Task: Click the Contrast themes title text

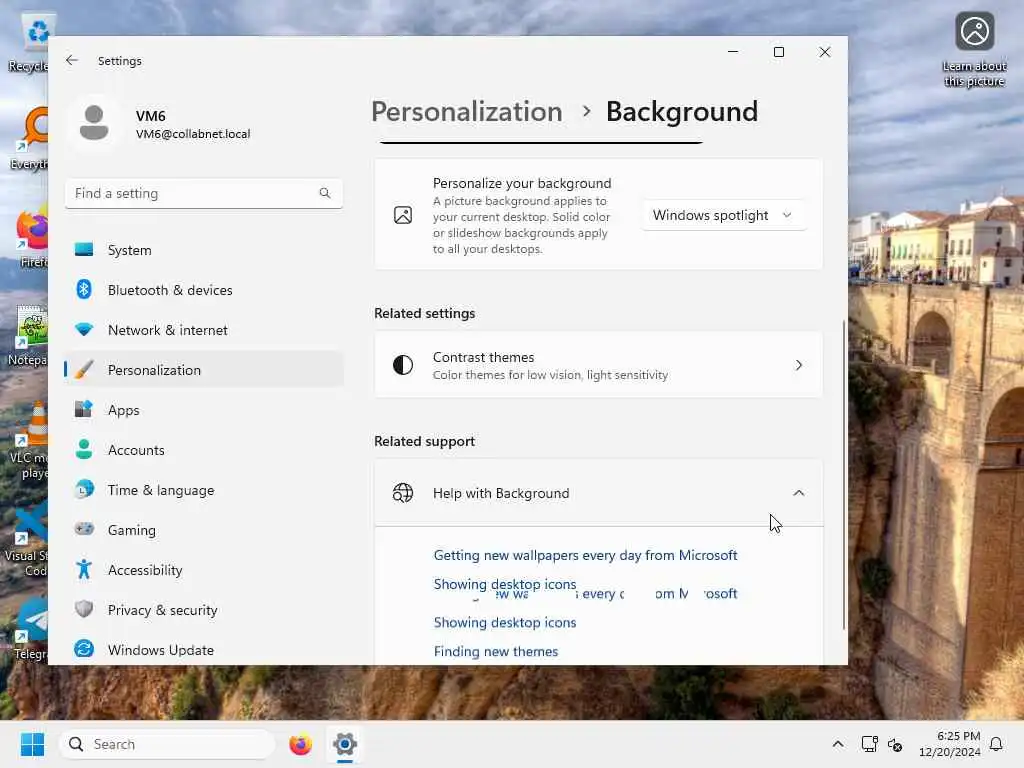Action: (x=483, y=357)
